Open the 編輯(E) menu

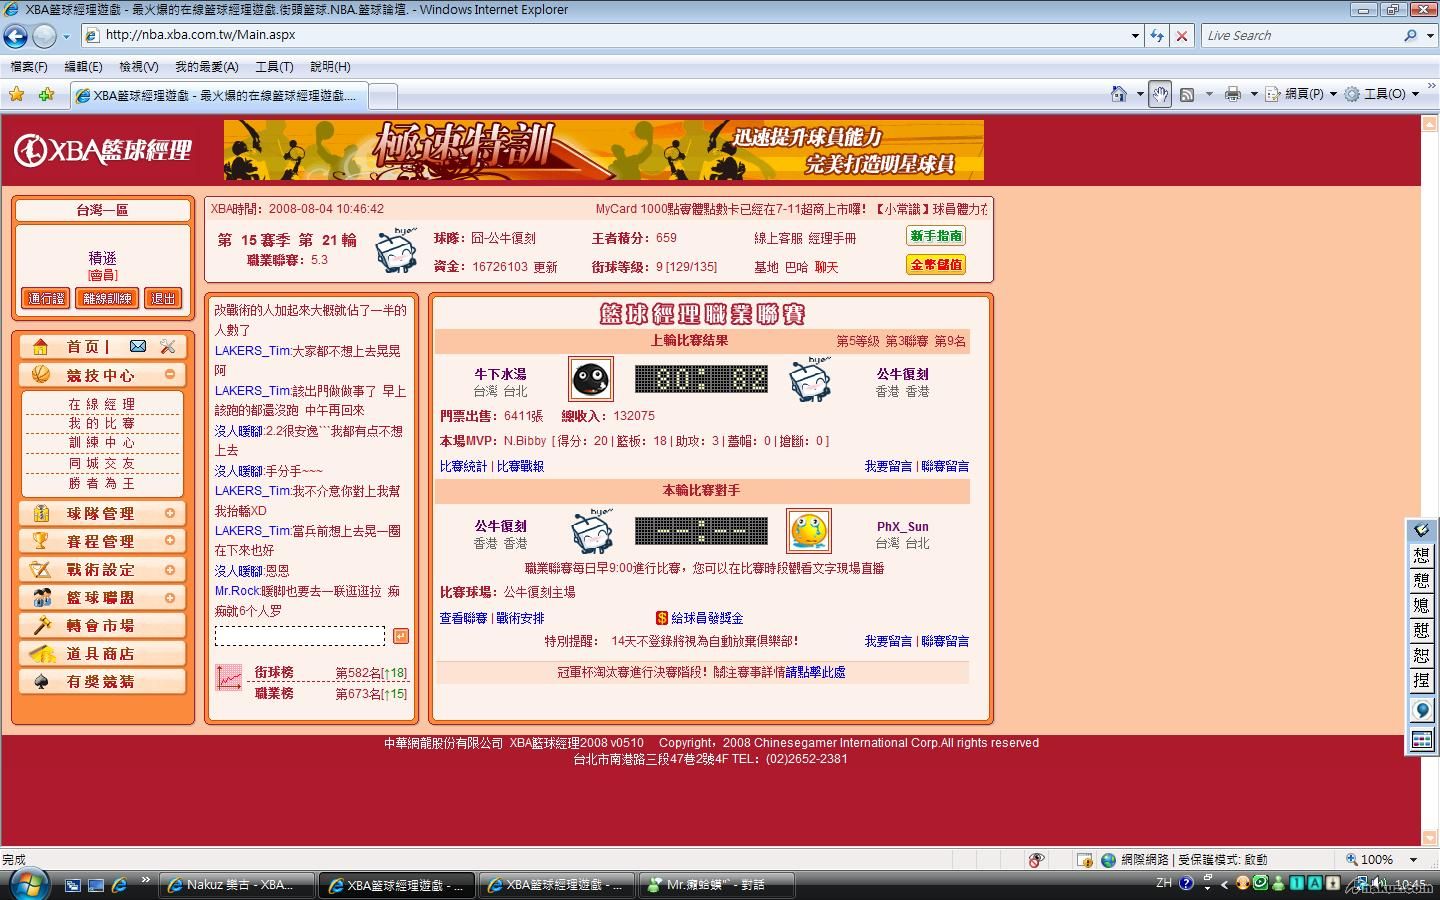tap(83, 66)
